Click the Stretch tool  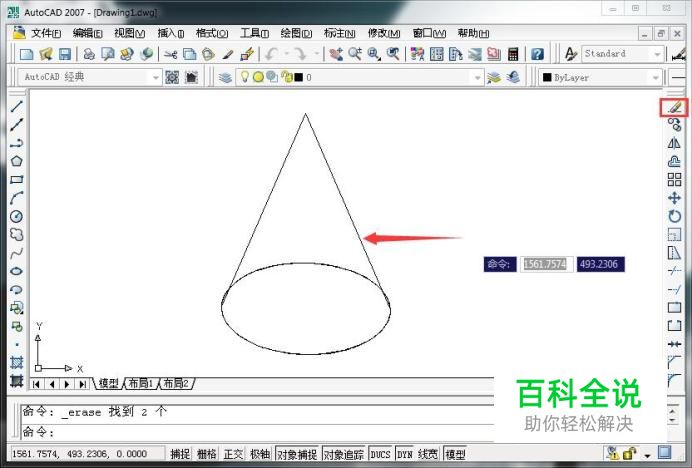coord(674,253)
